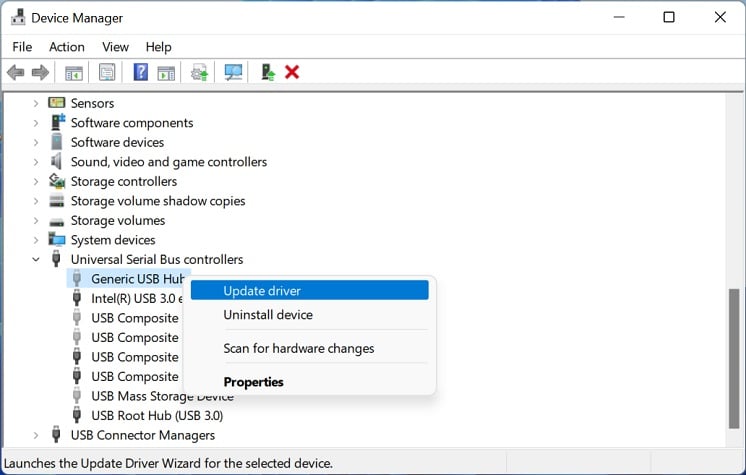Viewport: 746px width, 475px height.
Task: Click the blue Help question mark icon
Action: [141, 72]
